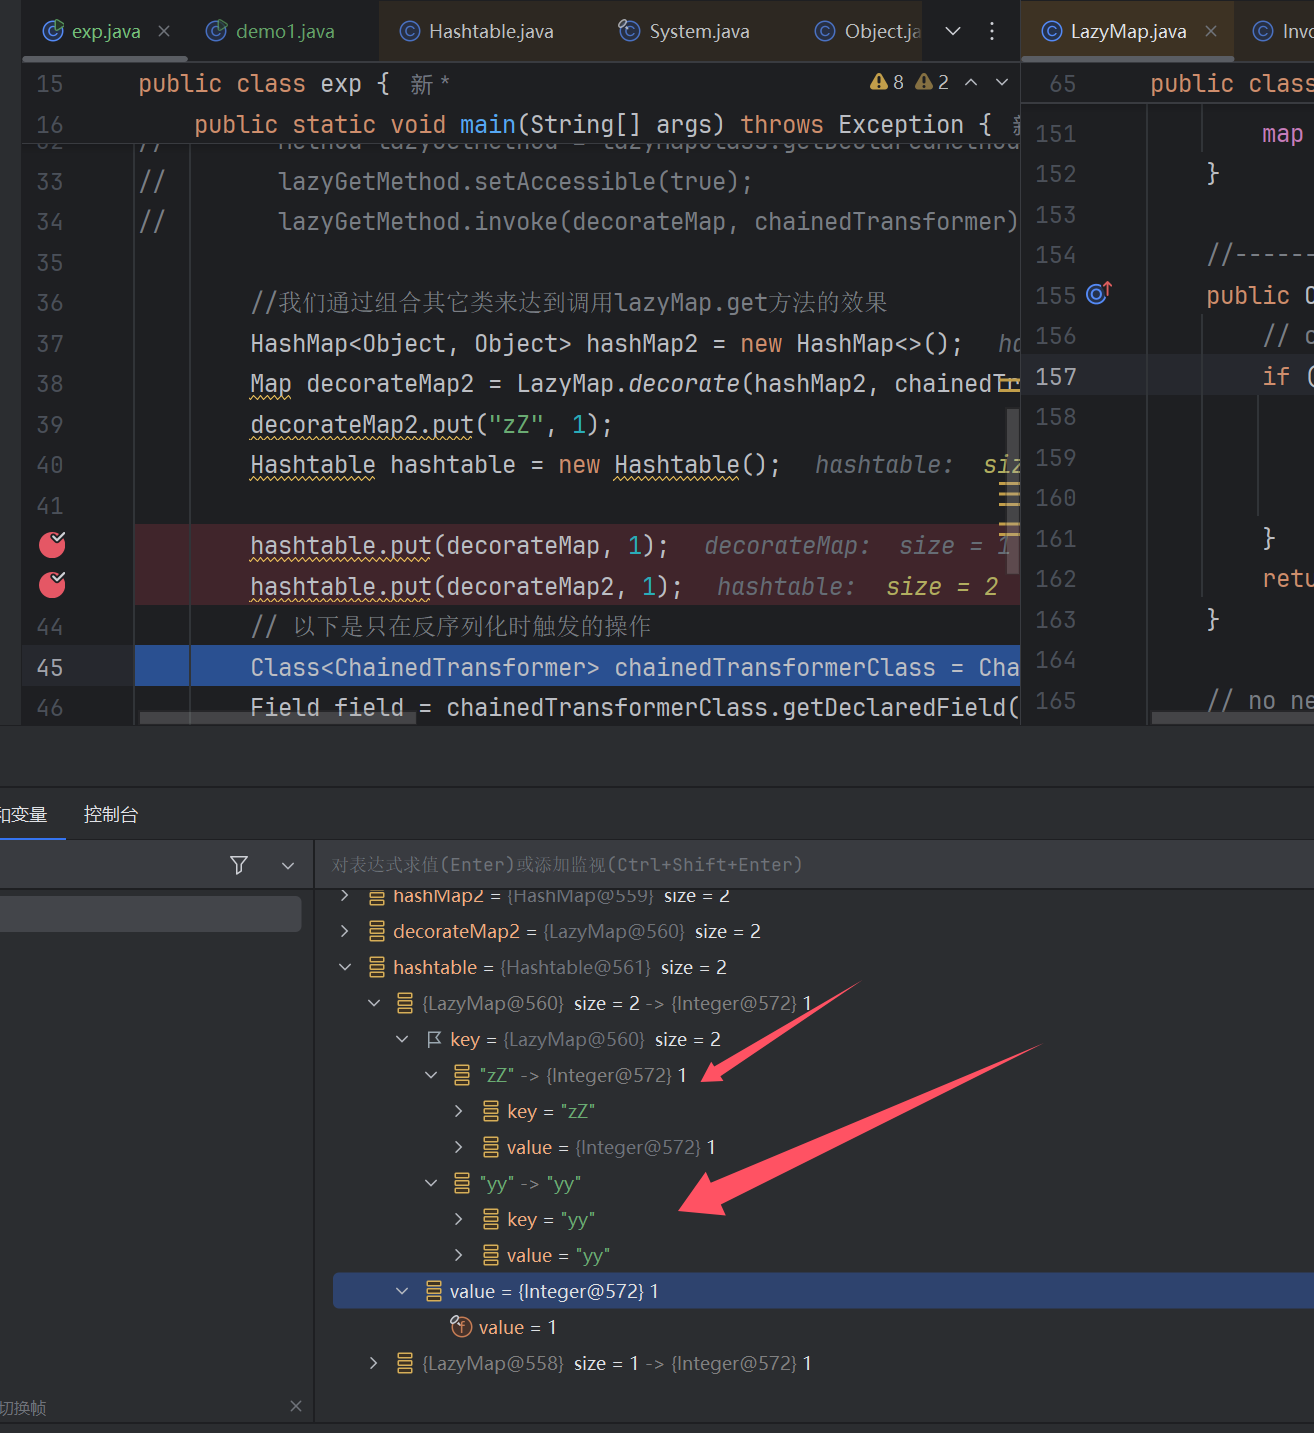Show hidden editor tabs dropdown
This screenshot has width=1314, height=1433.
953,32
